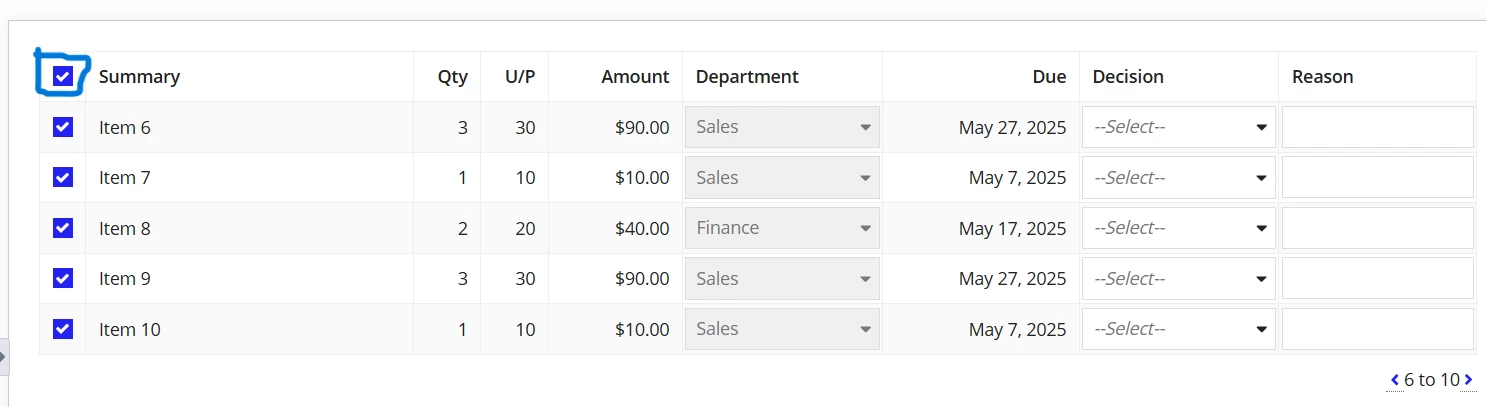Image resolution: width=1486 pixels, height=407 pixels.
Task: Open Decision dropdown for Item 9
Action: [x=1179, y=278]
